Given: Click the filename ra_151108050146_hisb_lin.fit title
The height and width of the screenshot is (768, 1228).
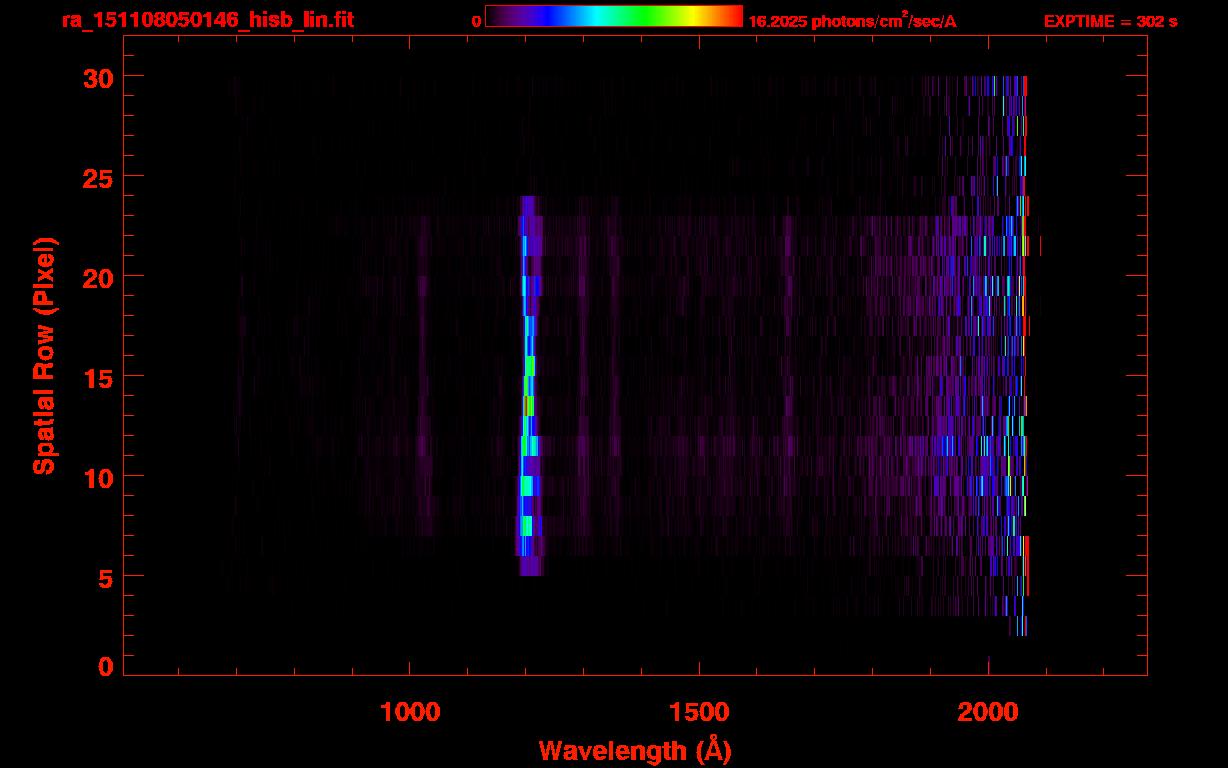Looking at the screenshot, I should tap(207, 20).
